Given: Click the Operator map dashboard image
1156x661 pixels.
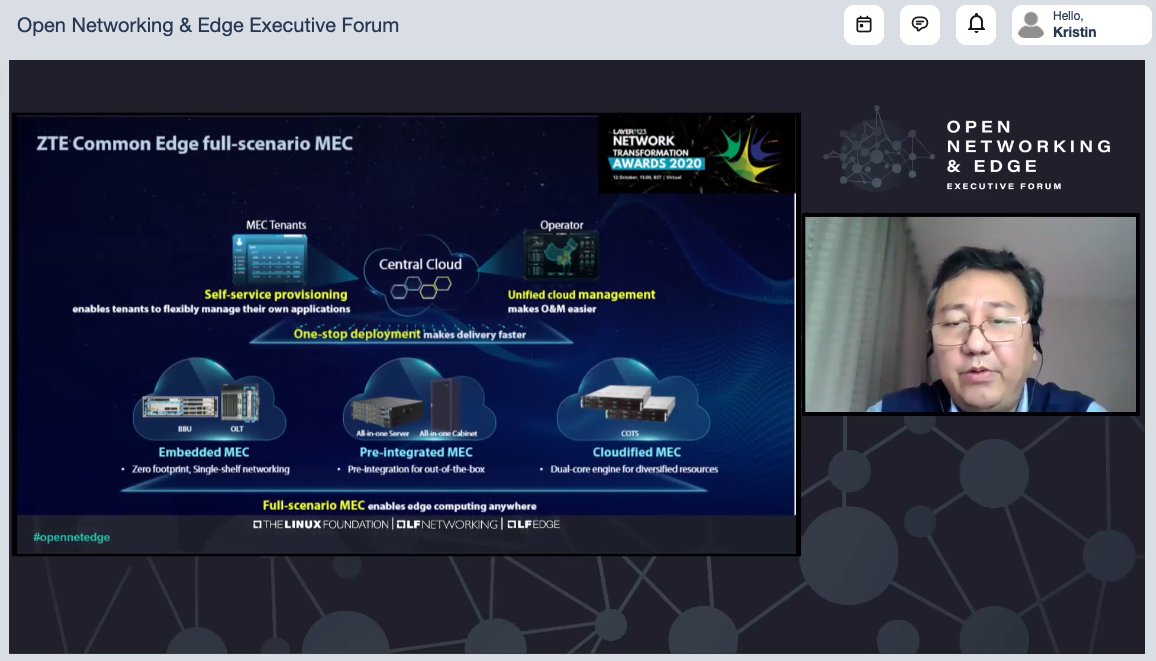Looking at the screenshot, I should click(561, 255).
